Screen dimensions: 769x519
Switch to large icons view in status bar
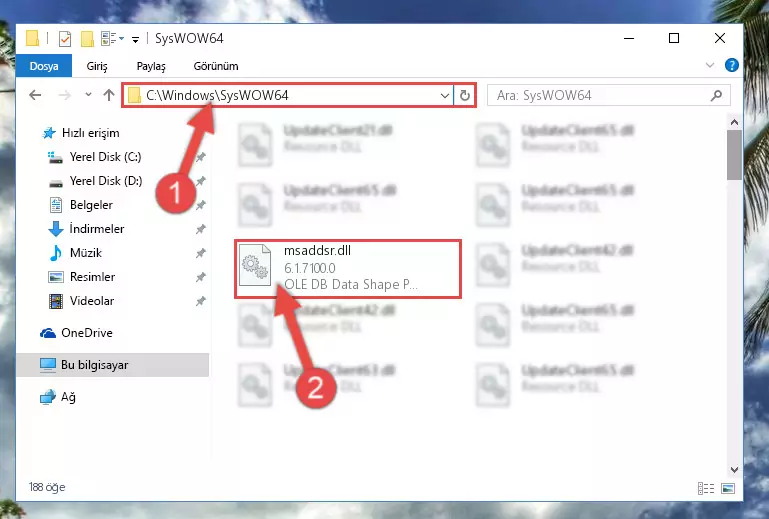coord(728,488)
